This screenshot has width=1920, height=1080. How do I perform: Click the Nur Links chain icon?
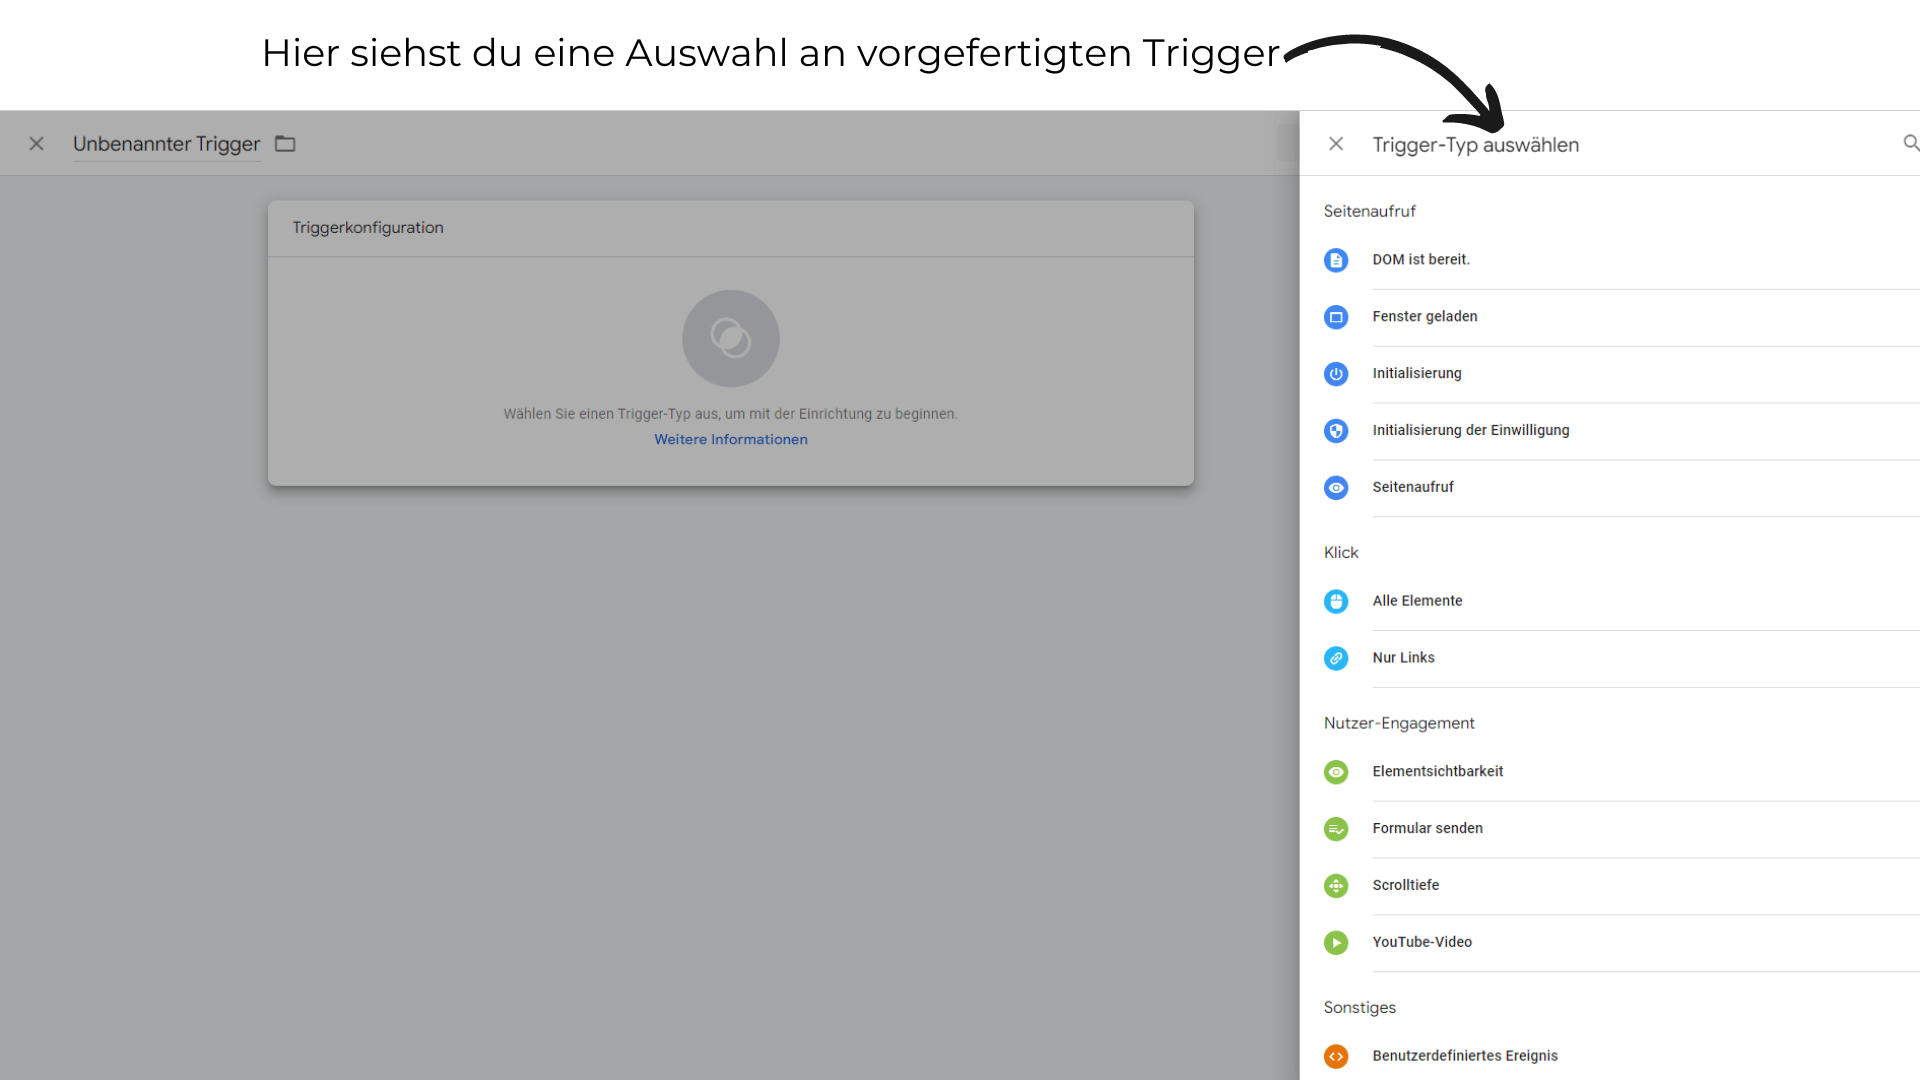(x=1336, y=658)
